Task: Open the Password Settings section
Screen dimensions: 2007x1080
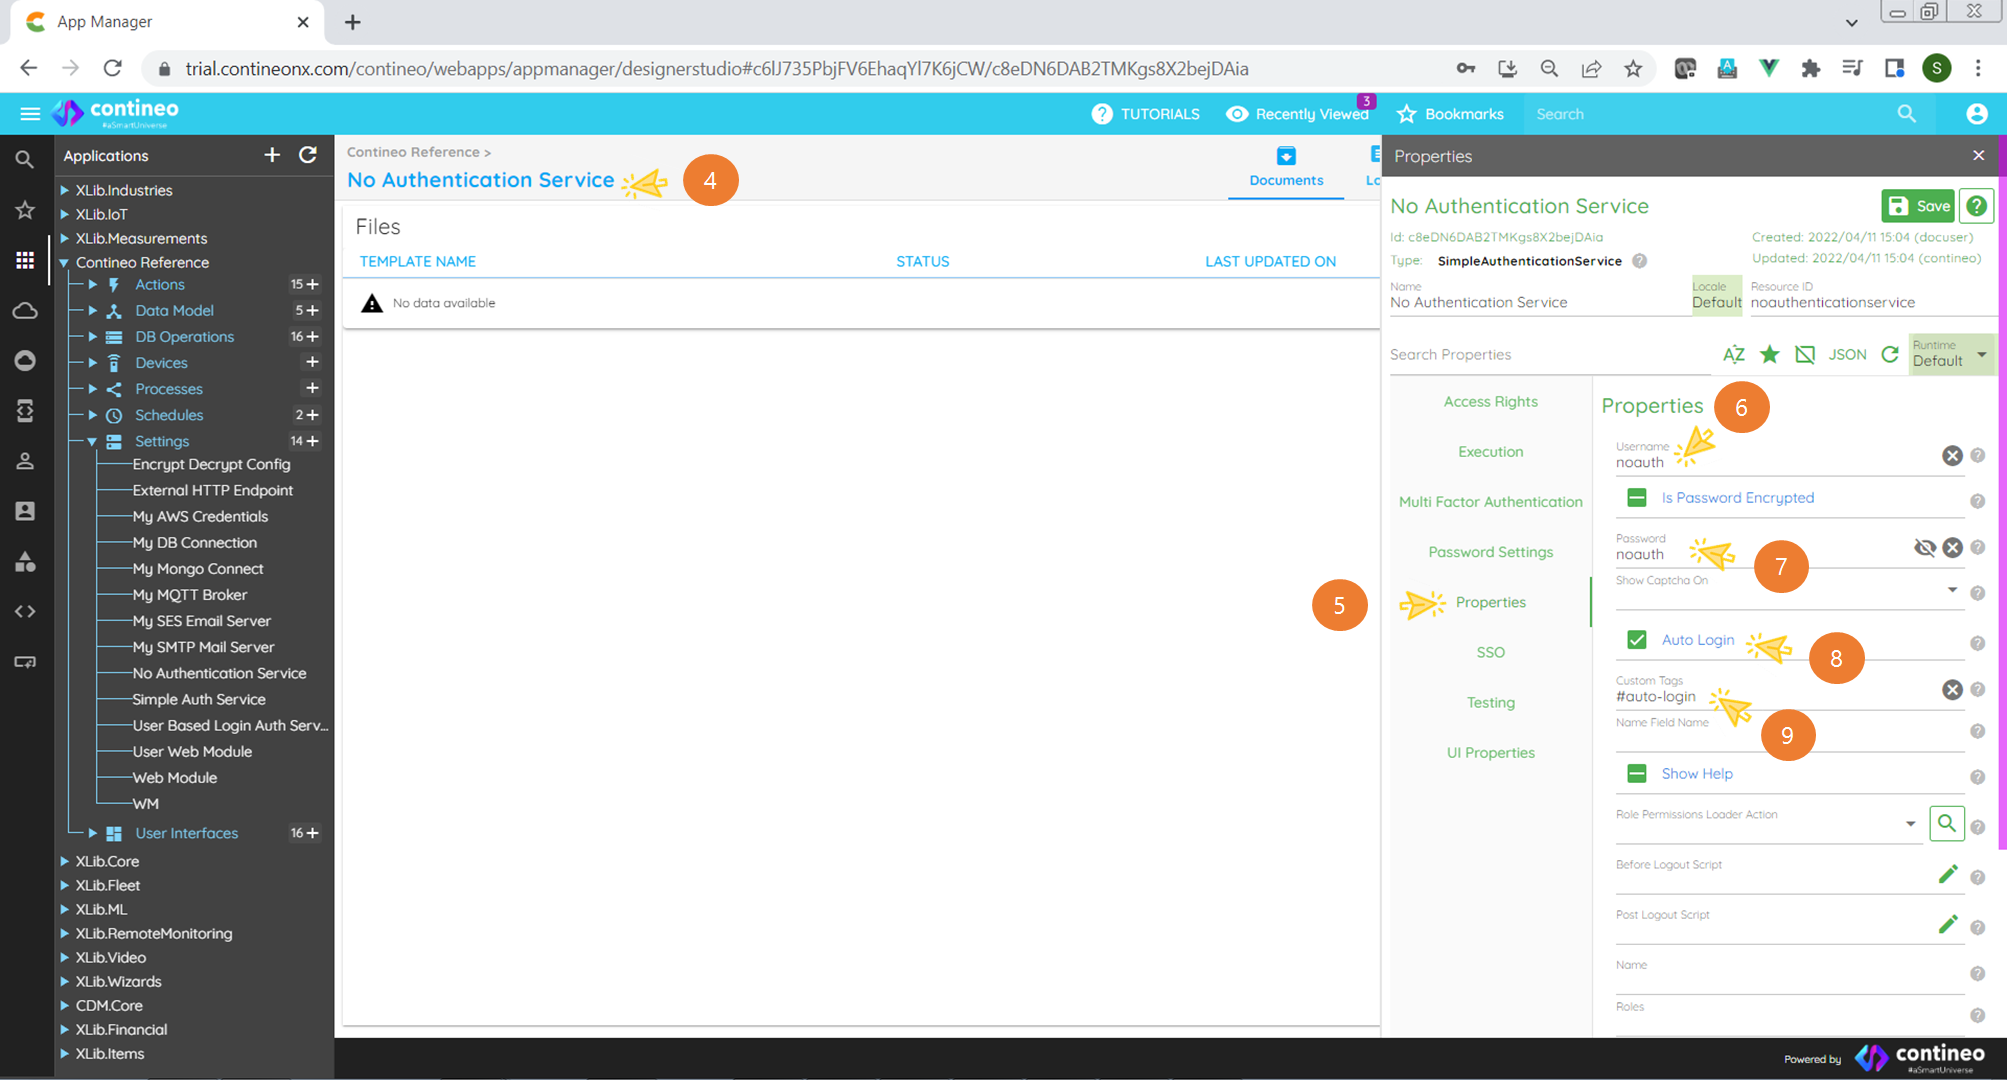Action: coord(1490,551)
